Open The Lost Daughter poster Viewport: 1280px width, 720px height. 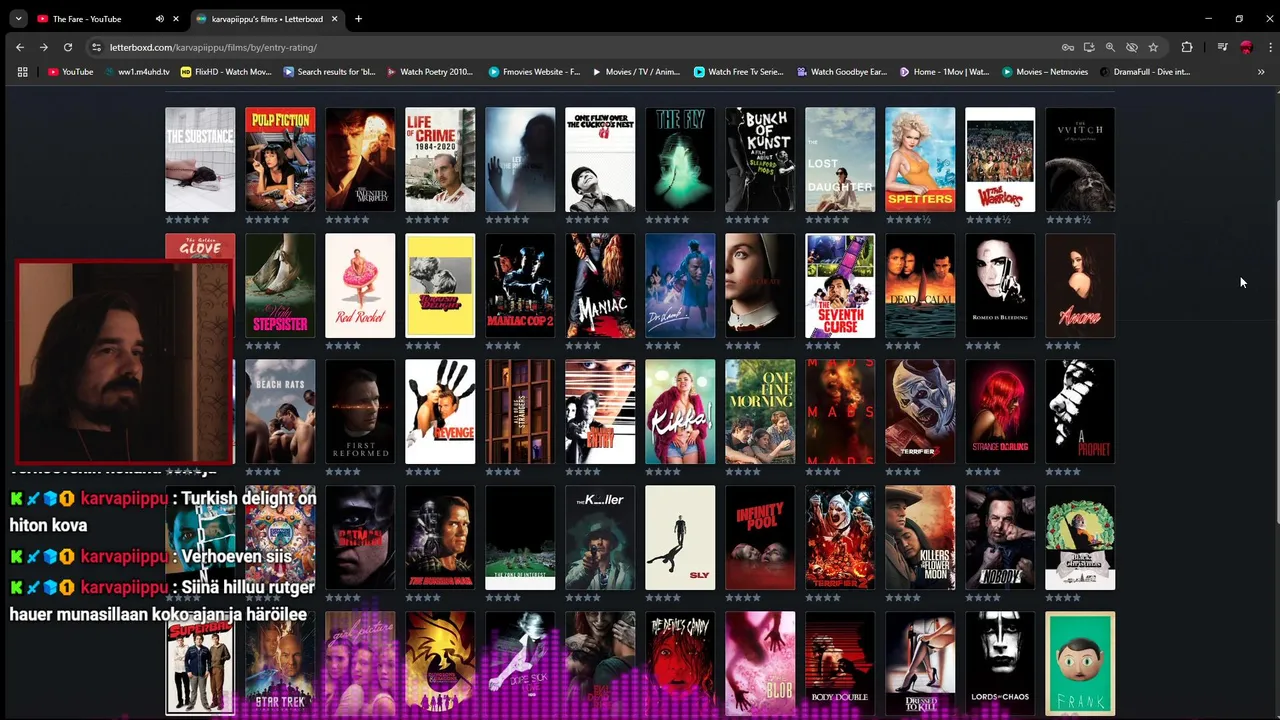(x=840, y=160)
